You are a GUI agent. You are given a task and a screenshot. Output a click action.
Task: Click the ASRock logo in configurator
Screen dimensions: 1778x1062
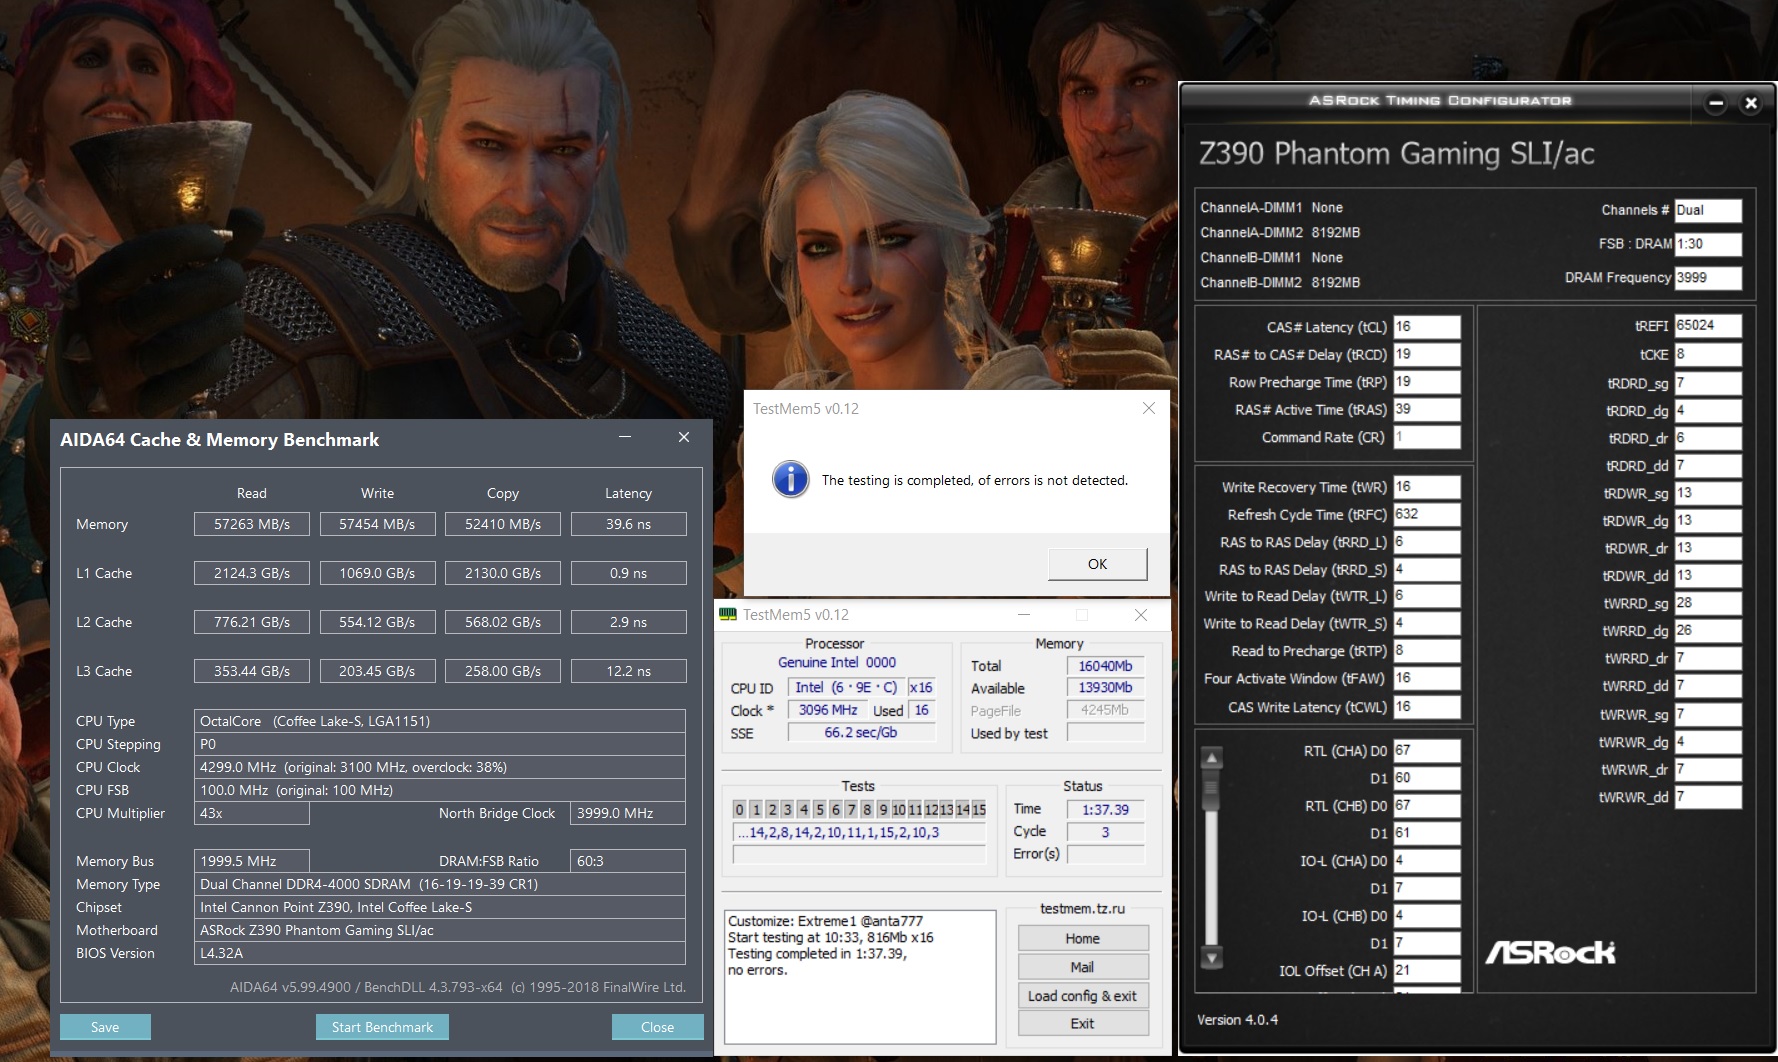click(1550, 952)
